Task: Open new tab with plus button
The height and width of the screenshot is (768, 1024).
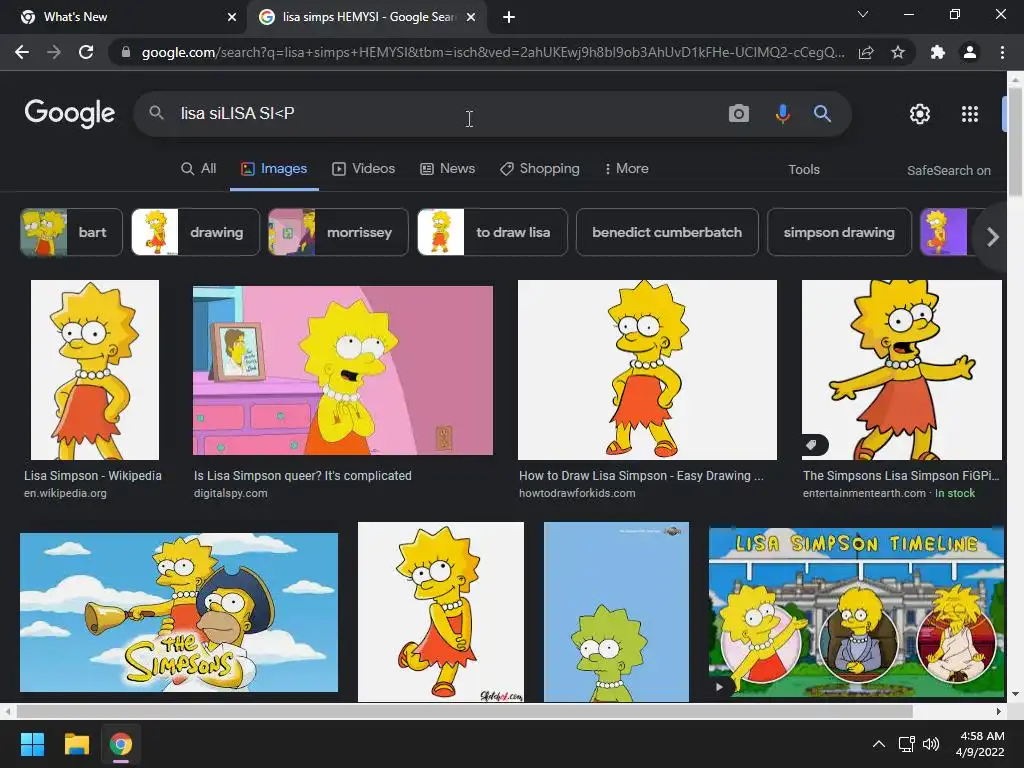Action: point(509,17)
